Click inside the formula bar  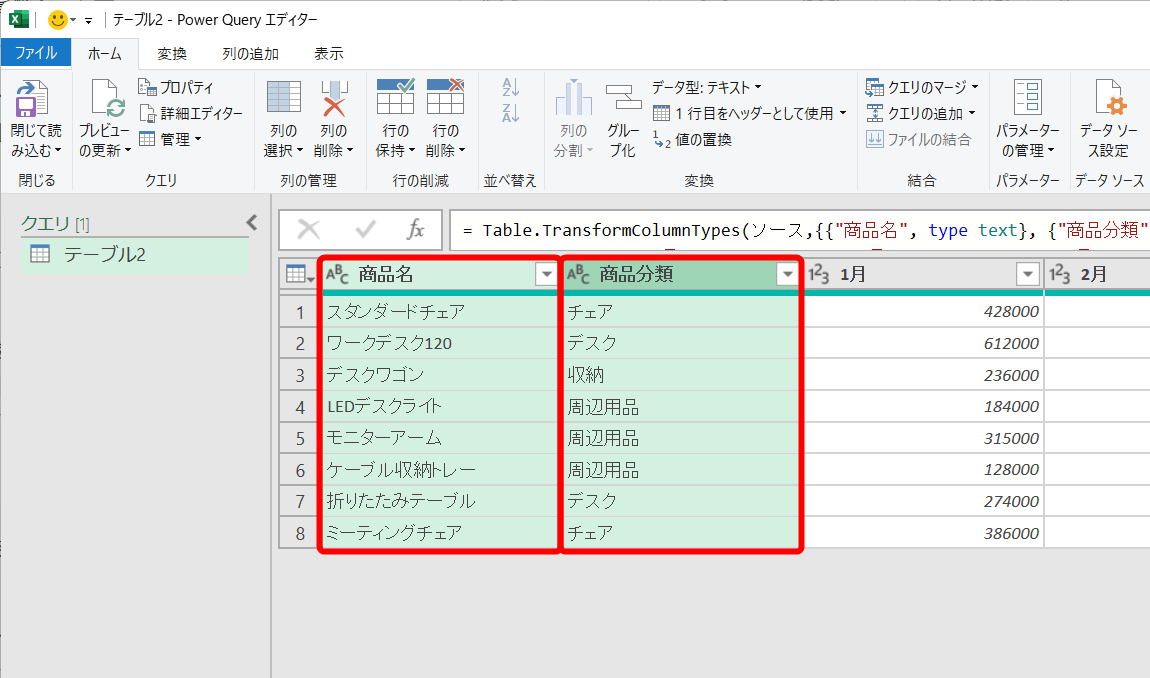click(x=799, y=230)
